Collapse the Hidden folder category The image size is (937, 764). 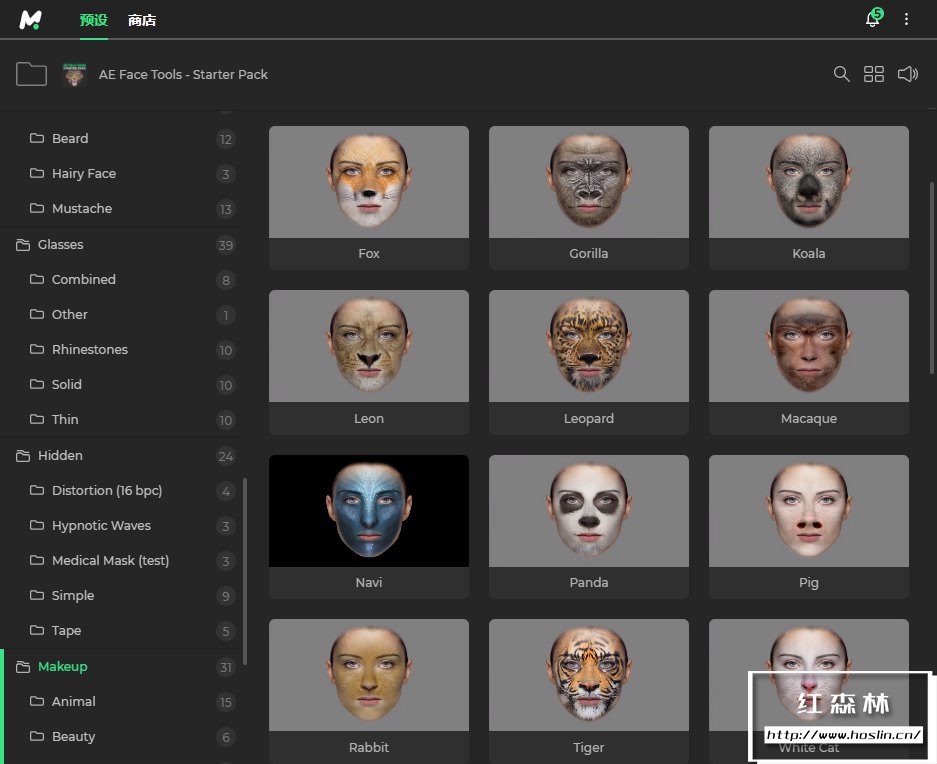click(x=60, y=456)
